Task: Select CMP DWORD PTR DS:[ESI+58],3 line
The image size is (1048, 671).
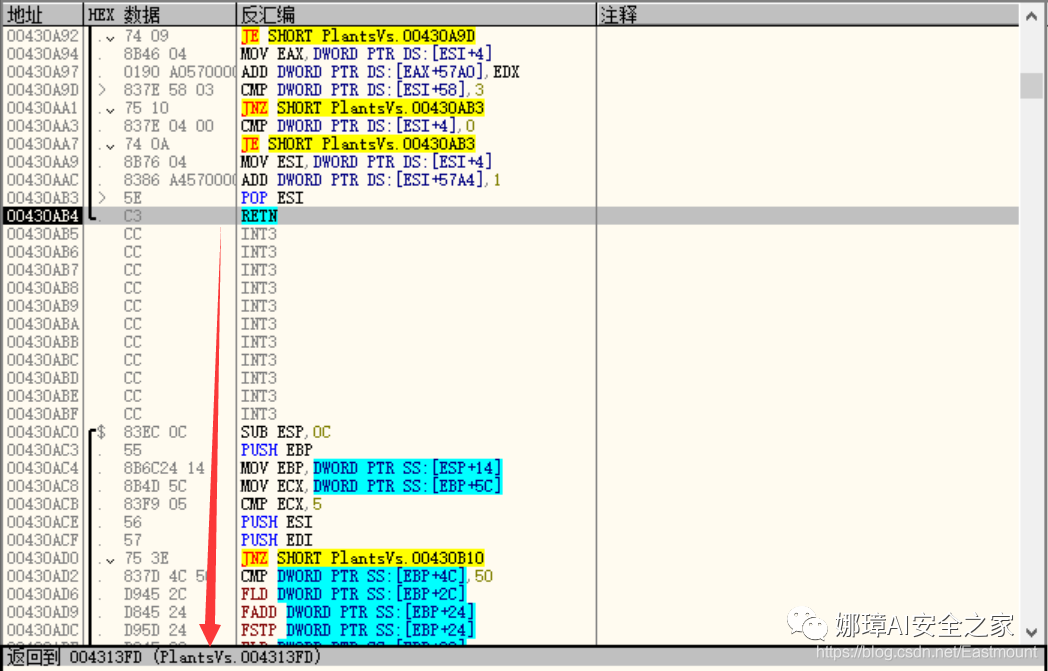Action: (362, 90)
